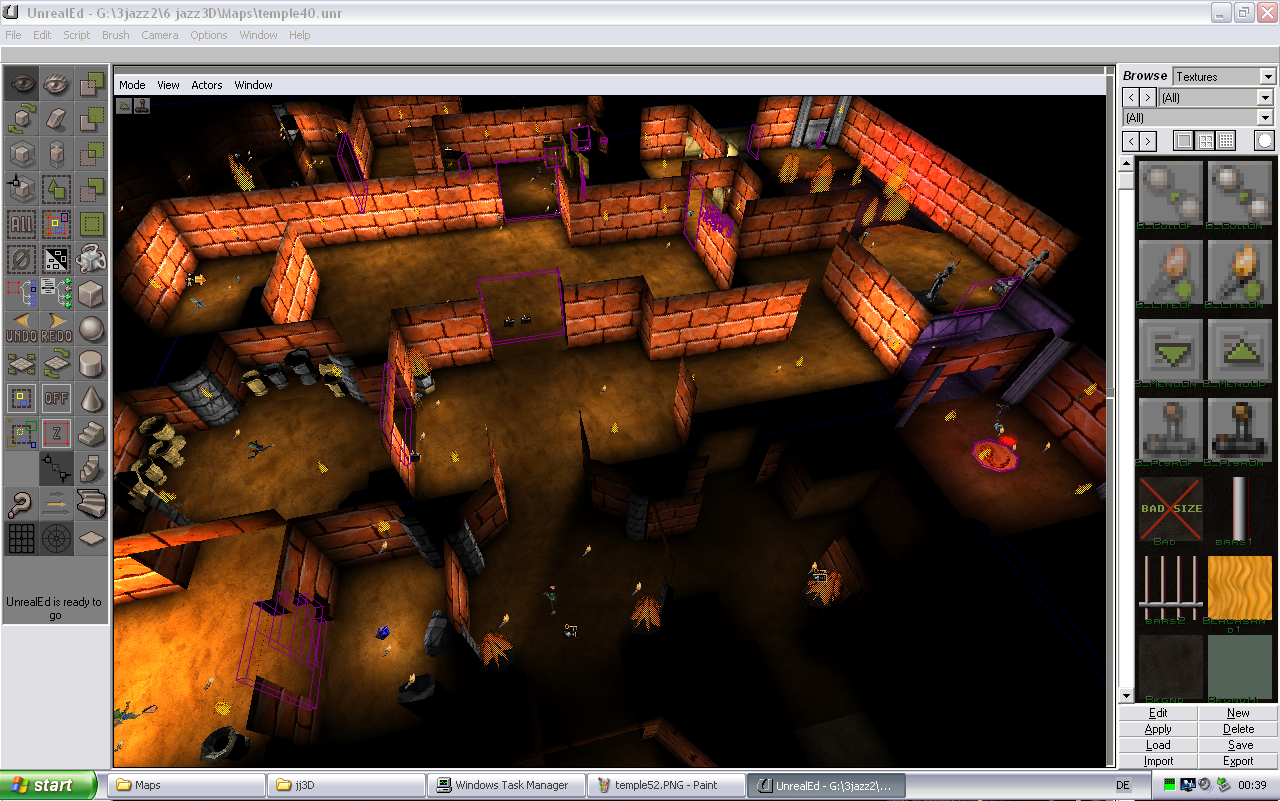Open the viewport Actors menu
1280x801 pixels.
207,85
